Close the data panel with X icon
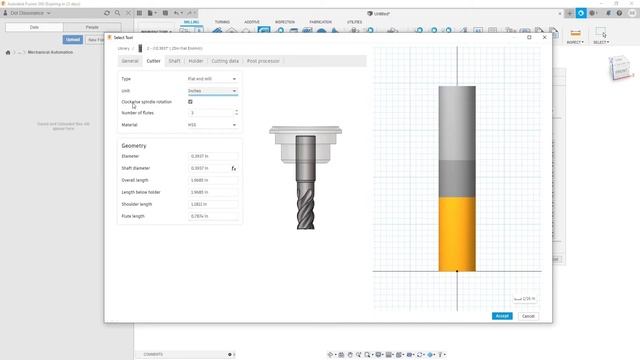Screen dimensions: 640x360 click(129, 13)
